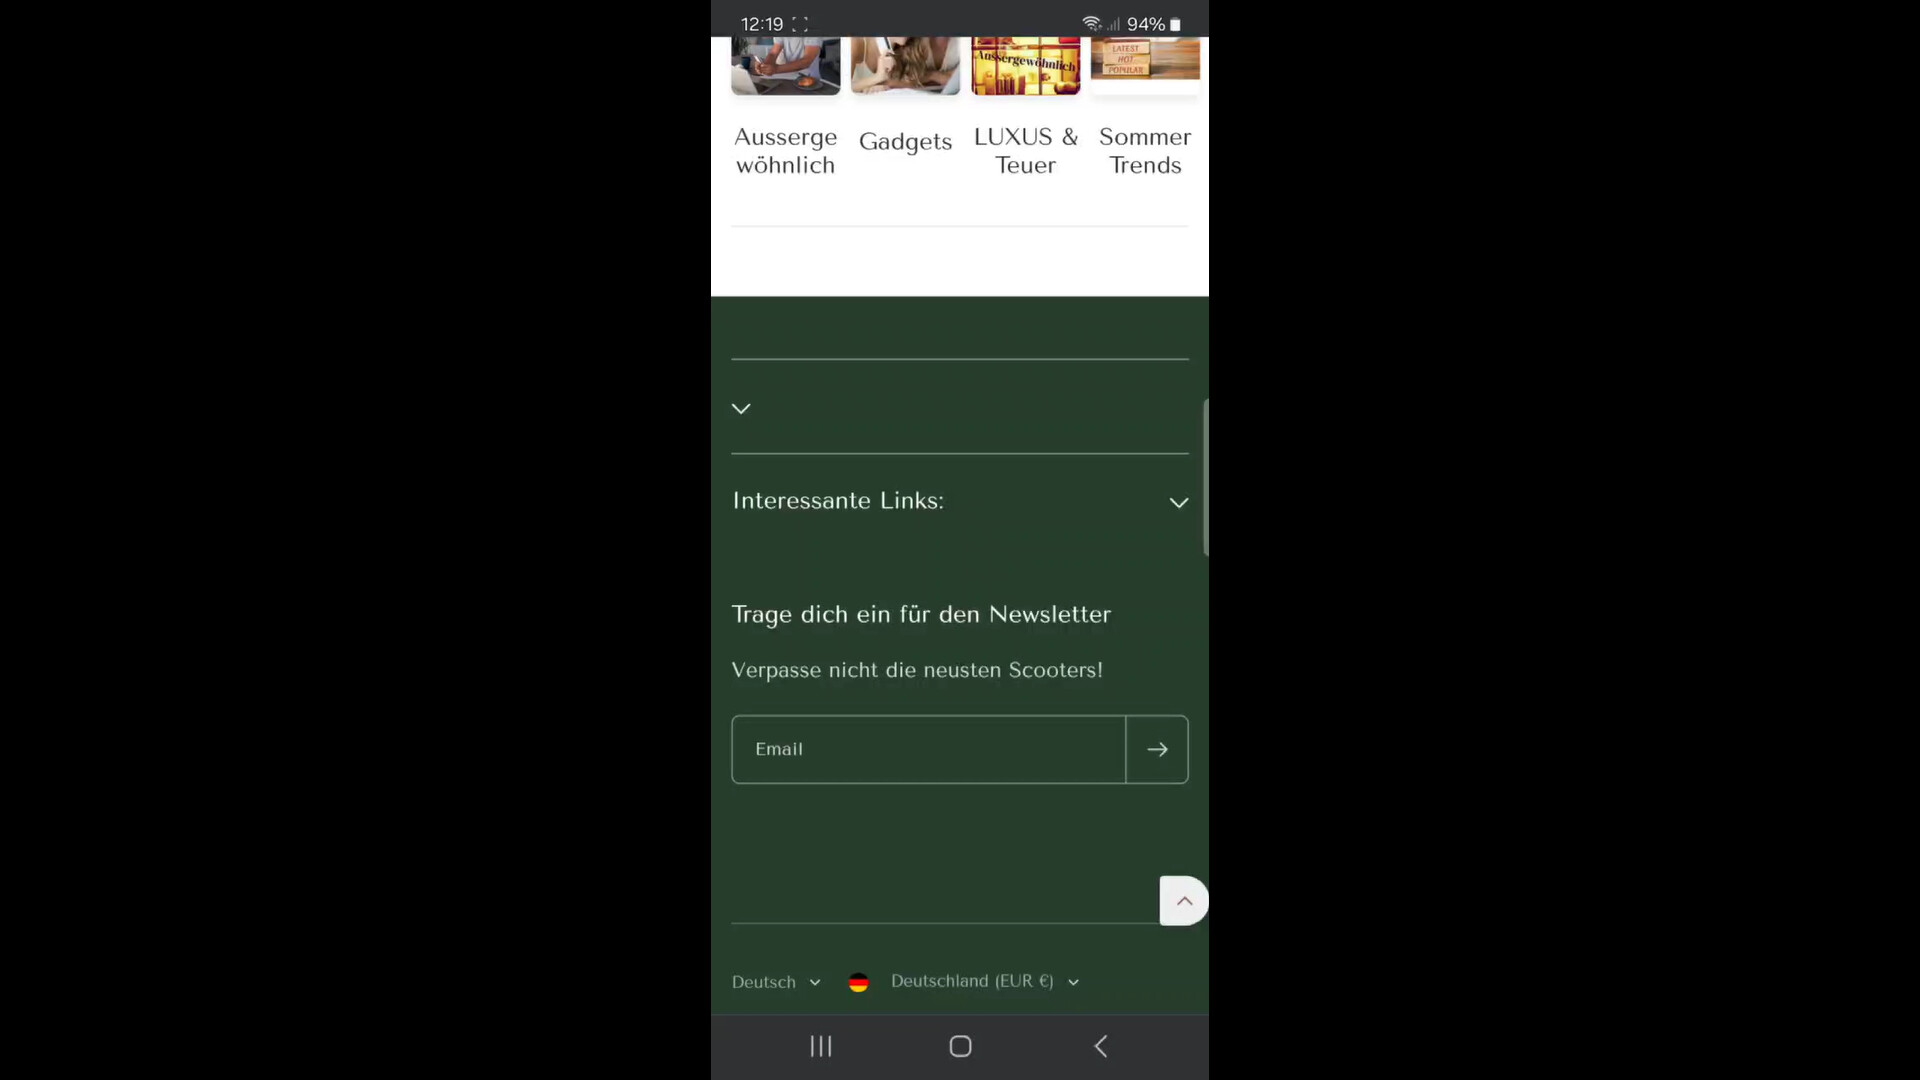Open the Gadgets category

905,142
